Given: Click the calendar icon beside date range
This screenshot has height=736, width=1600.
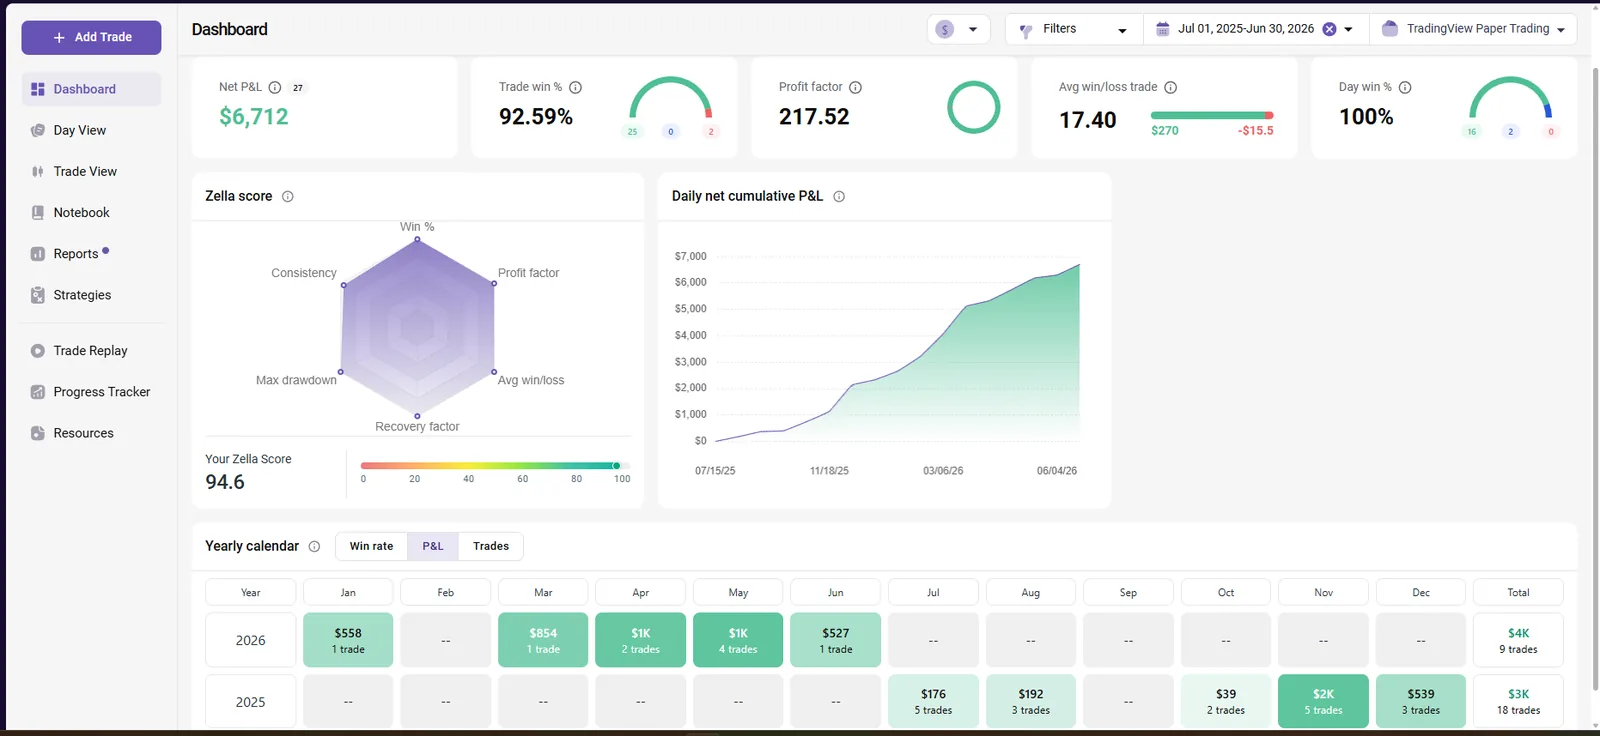Looking at the screenshot, I should coord(1162,29).
